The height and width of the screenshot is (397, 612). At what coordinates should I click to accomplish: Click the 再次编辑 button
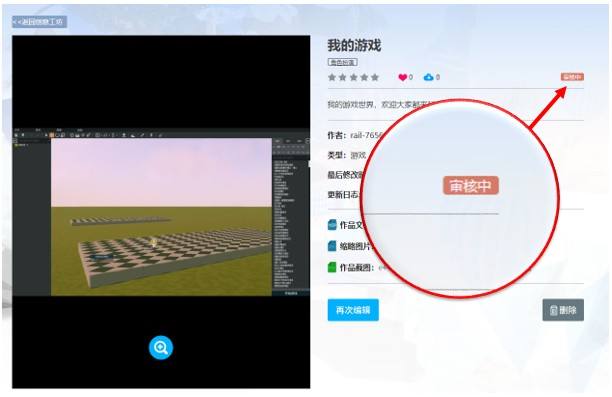[353, 310]
